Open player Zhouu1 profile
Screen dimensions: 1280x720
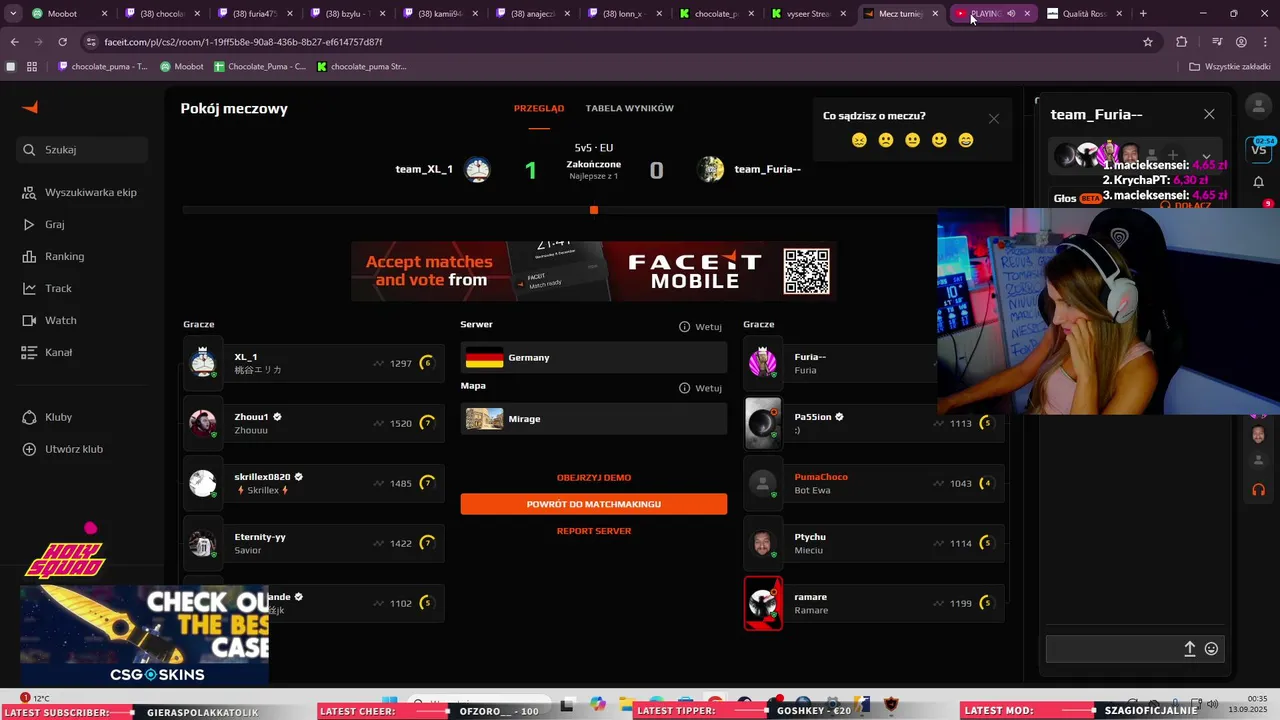point(314,423)
